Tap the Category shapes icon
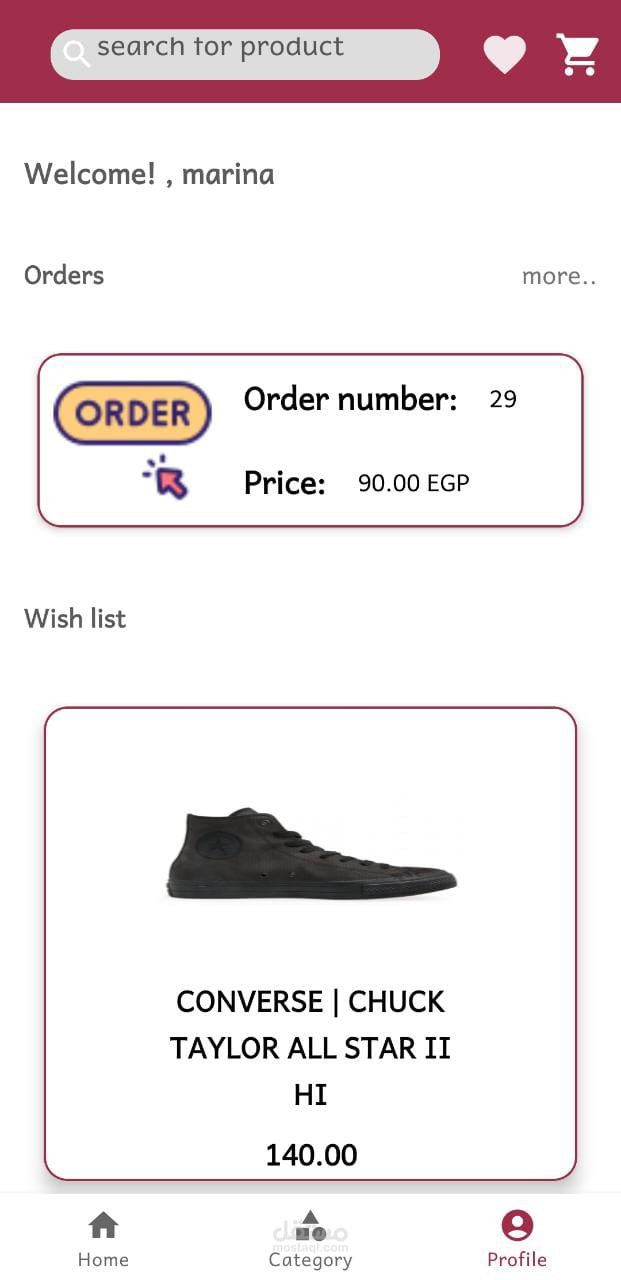621x1280 pixels. point(310,1224)
